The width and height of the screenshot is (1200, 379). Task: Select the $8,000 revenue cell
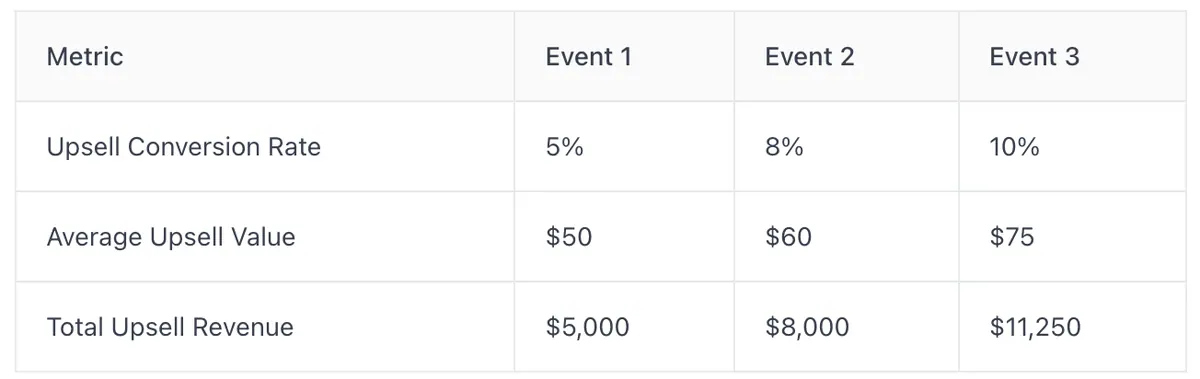807,327
